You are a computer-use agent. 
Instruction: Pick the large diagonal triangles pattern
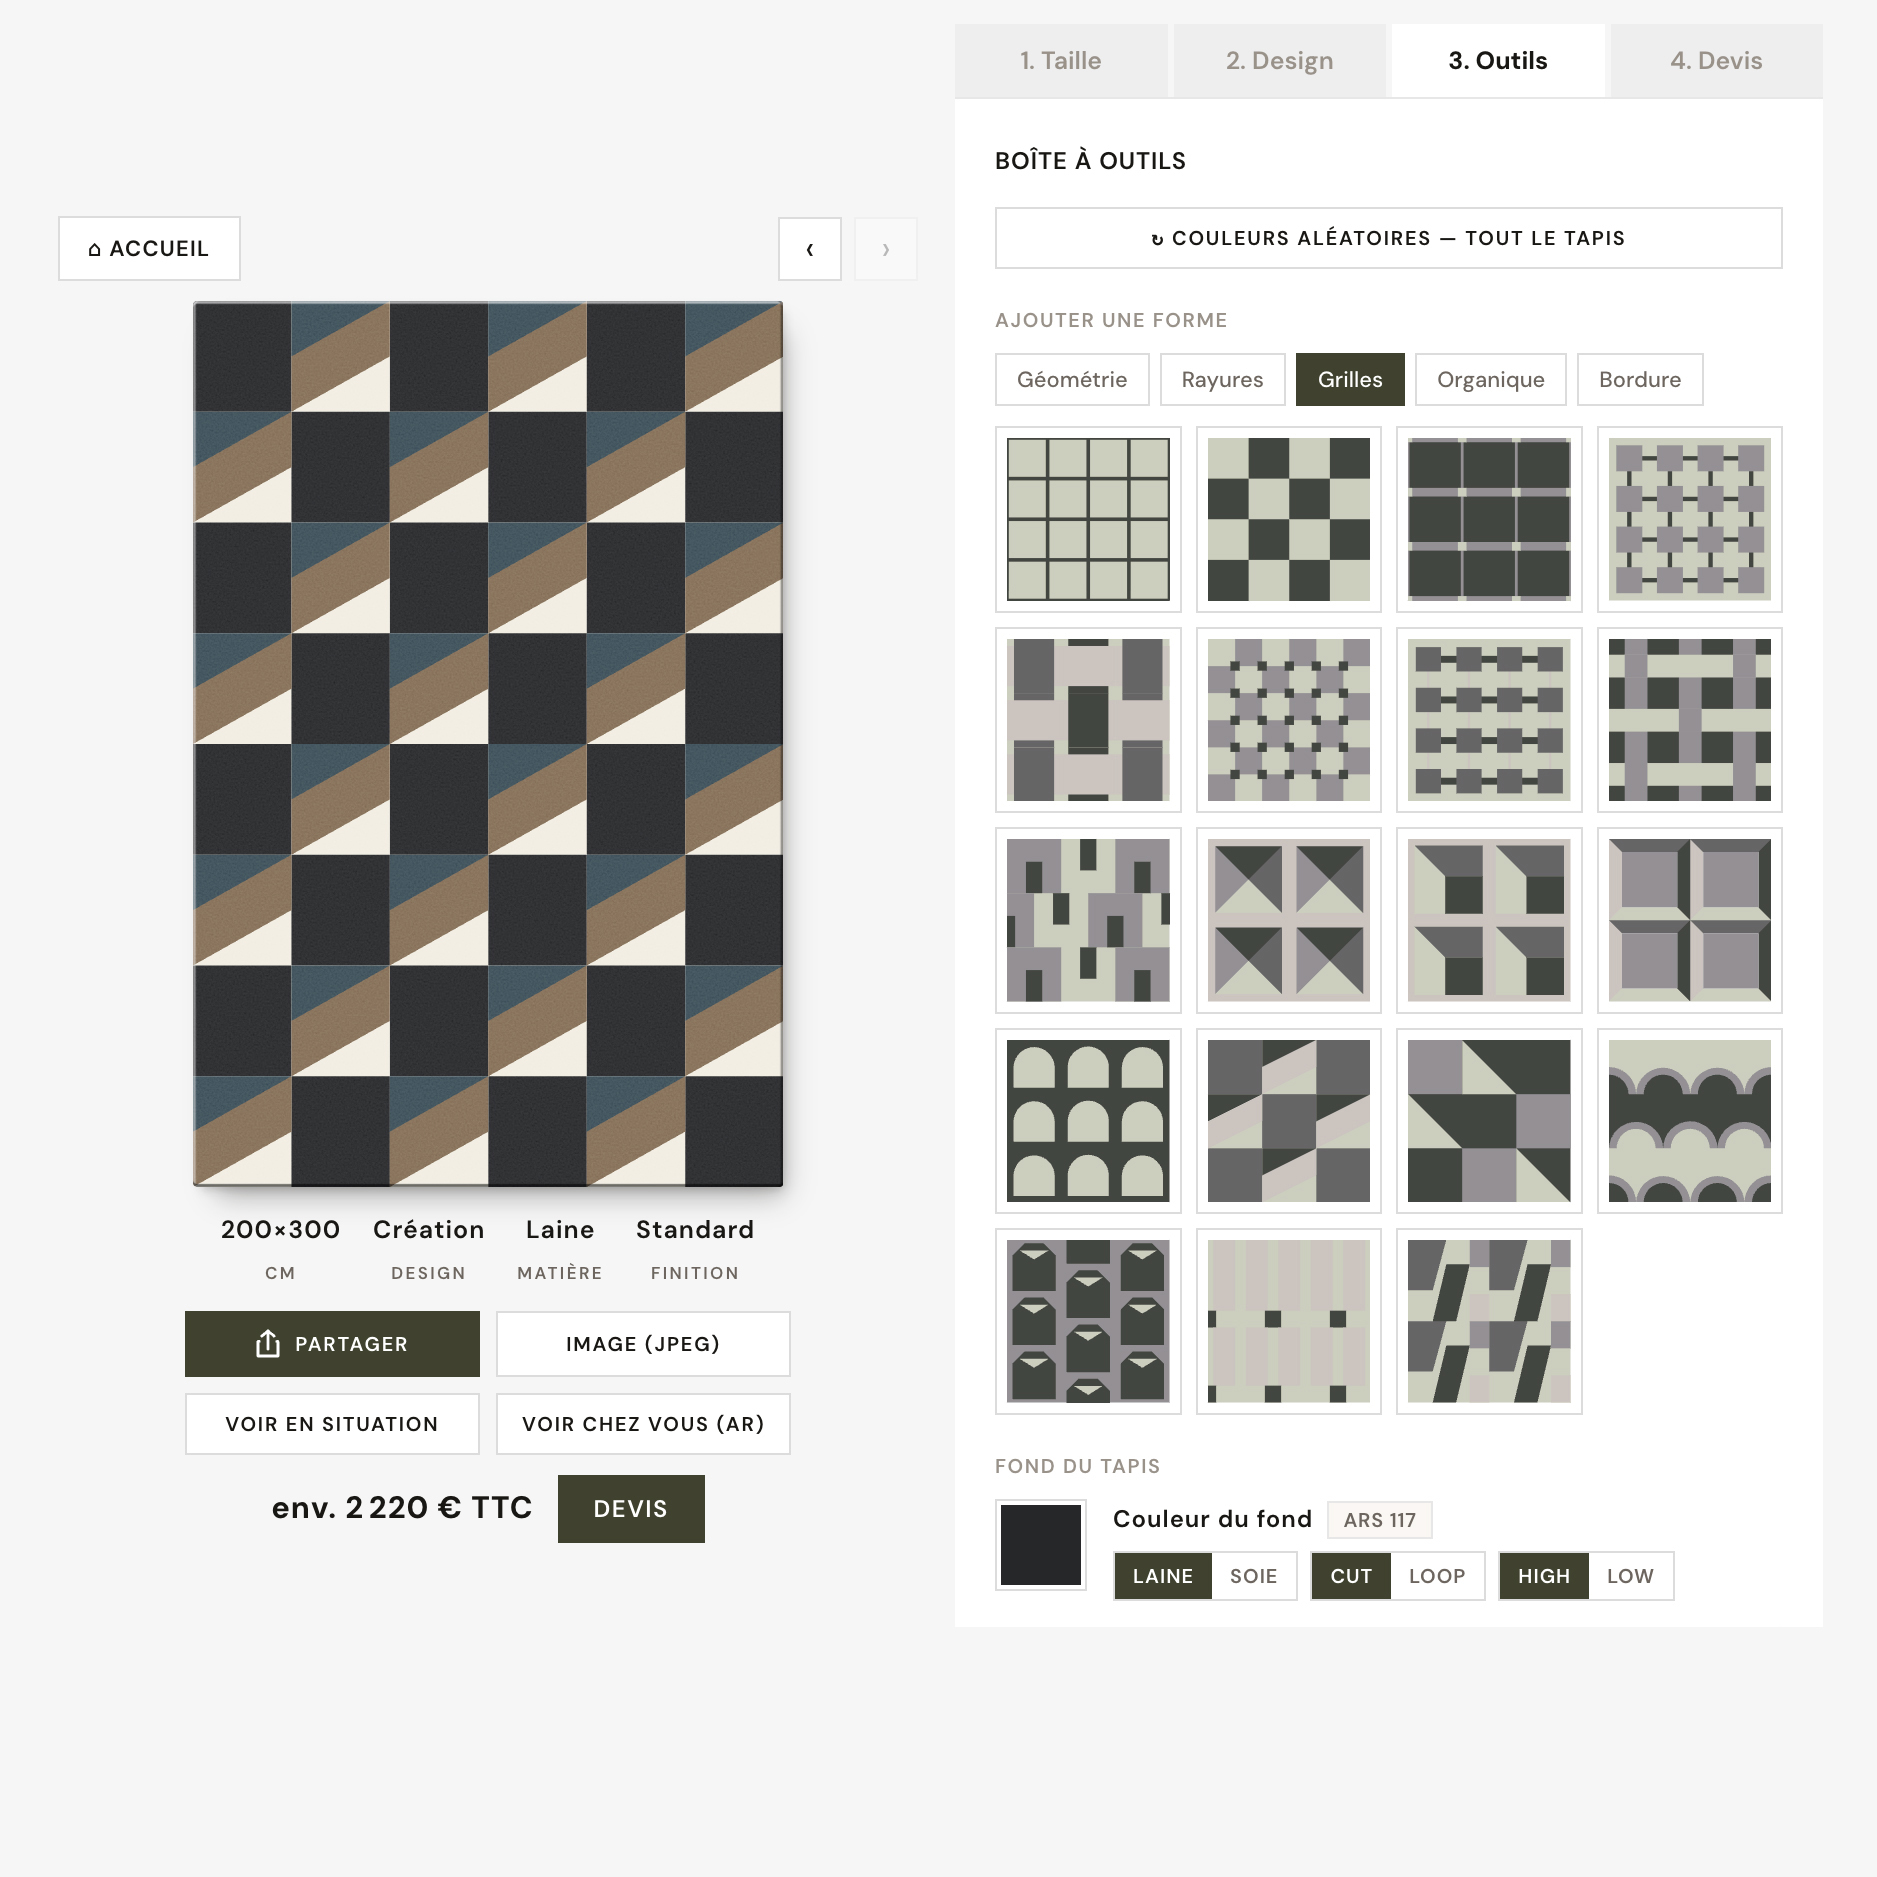click(1489, 1120)
